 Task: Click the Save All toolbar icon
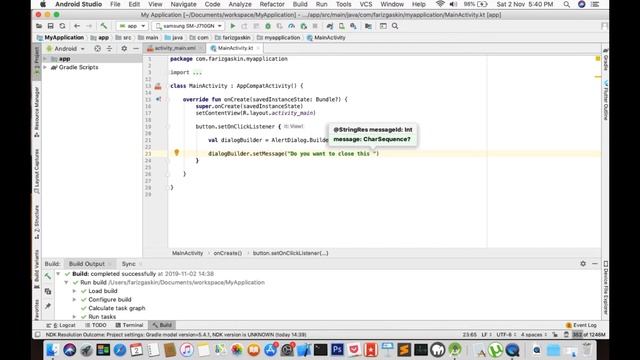click(x=51, y=26)
